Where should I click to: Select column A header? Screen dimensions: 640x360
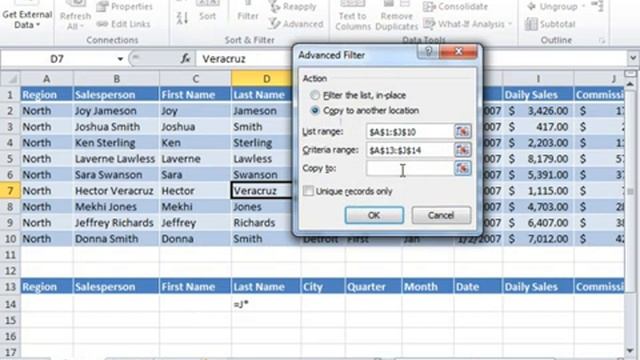pyautogui.click(x=47, y=78)
